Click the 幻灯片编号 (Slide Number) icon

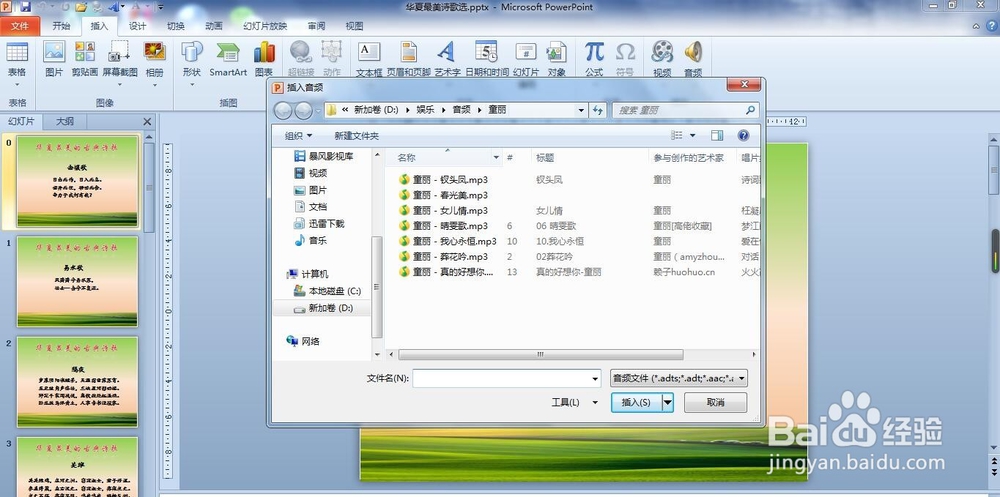click(x=526, y=52)
